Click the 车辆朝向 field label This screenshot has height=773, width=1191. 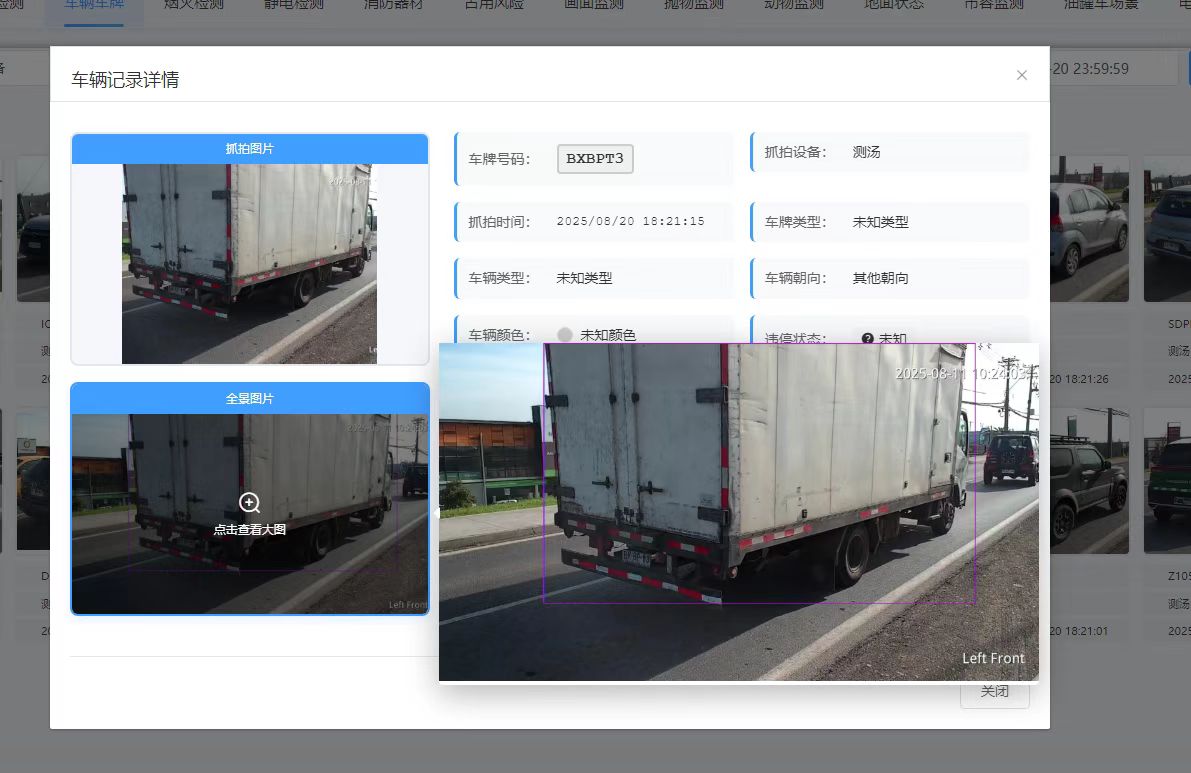795,278
